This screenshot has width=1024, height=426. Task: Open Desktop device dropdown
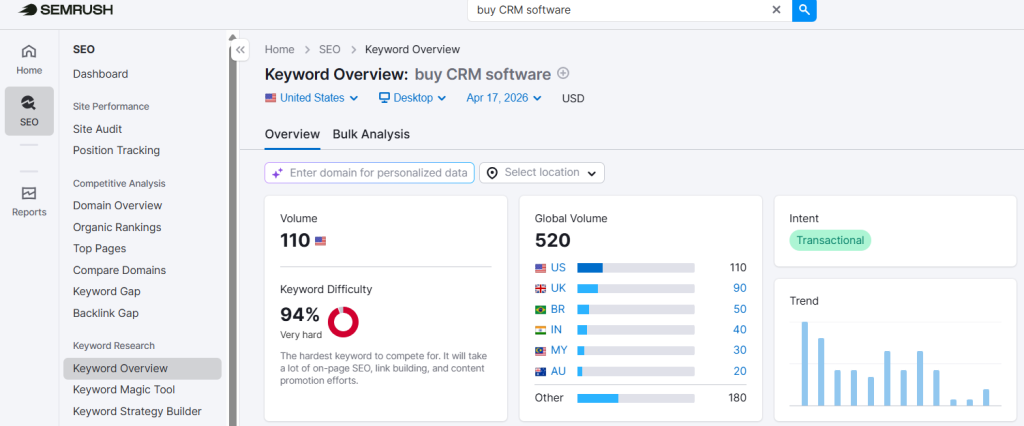click(412, 98)
